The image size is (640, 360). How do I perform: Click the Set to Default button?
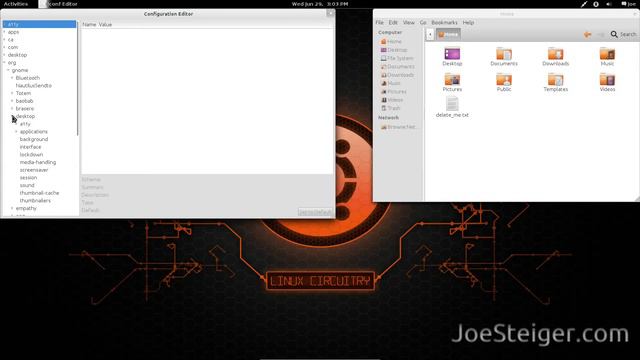click(315, 212)
